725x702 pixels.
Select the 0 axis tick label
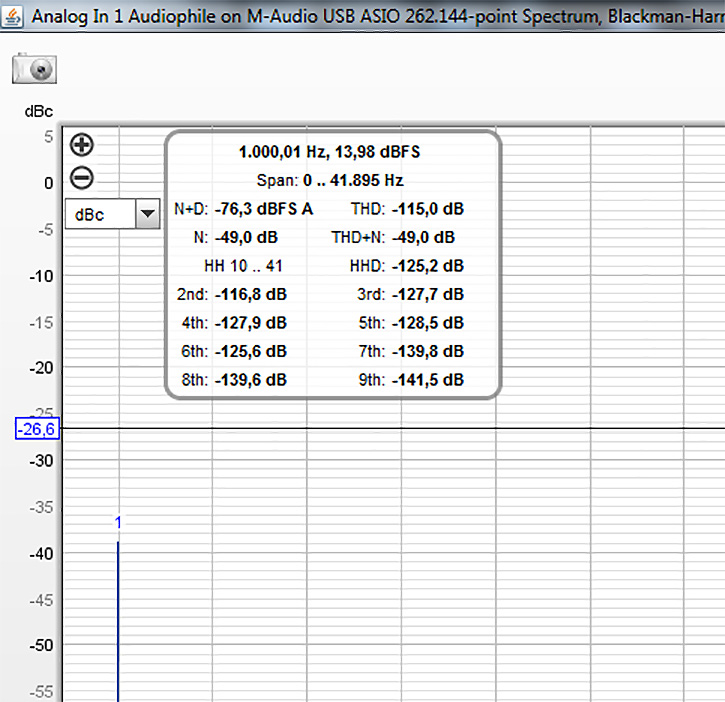(x=49, y=184)
